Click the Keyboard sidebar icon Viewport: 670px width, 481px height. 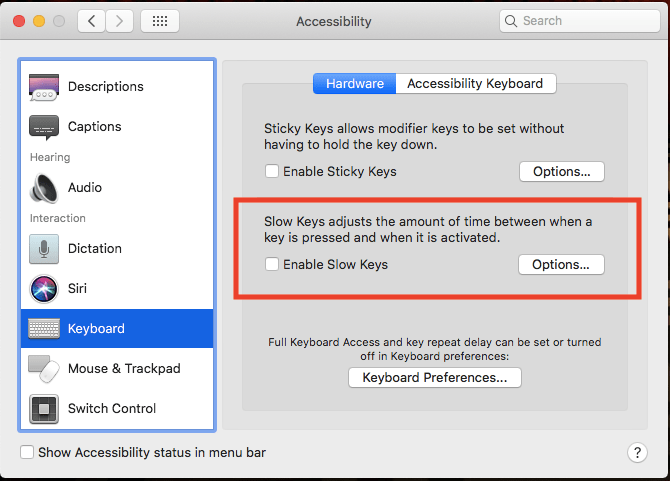44,329
